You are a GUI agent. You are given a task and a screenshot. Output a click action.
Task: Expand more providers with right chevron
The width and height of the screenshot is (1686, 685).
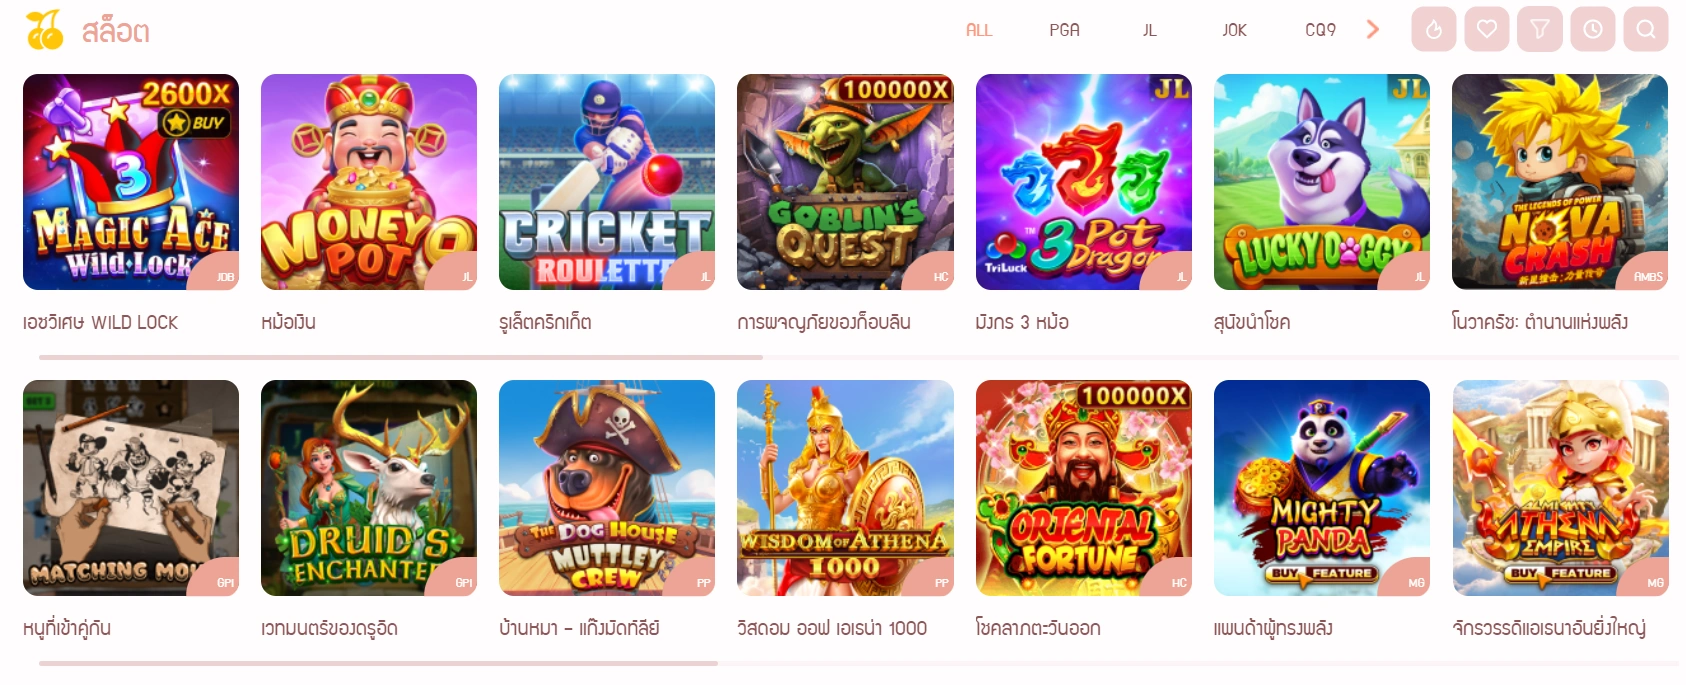pyautogui.click(x=1373, y=29)
